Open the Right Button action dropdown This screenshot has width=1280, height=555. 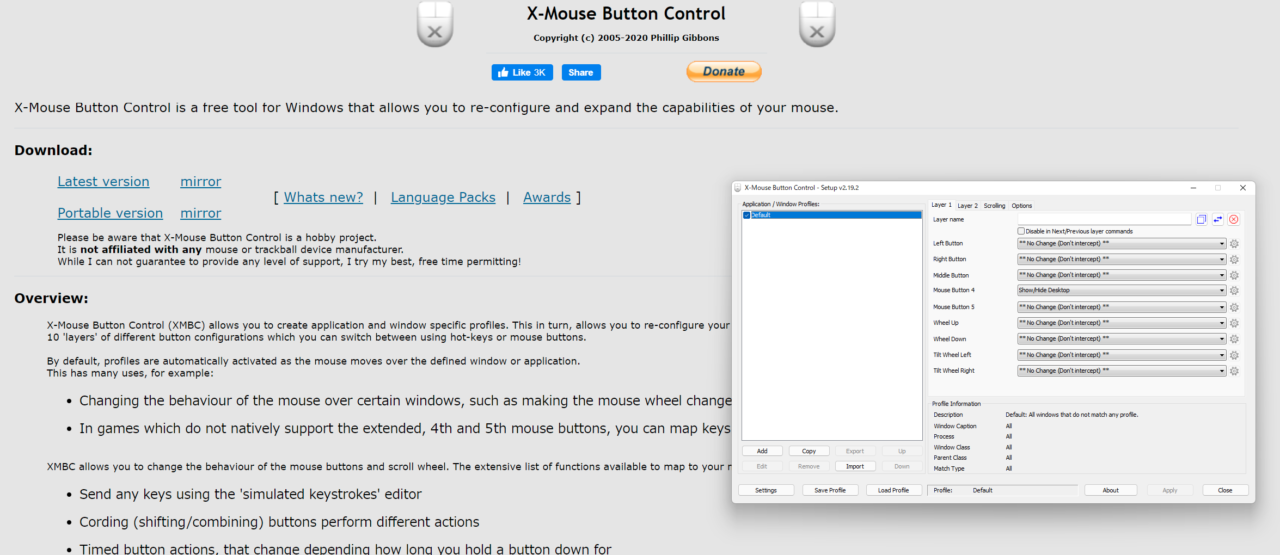pyautogui.click(x=1122, y=259)
